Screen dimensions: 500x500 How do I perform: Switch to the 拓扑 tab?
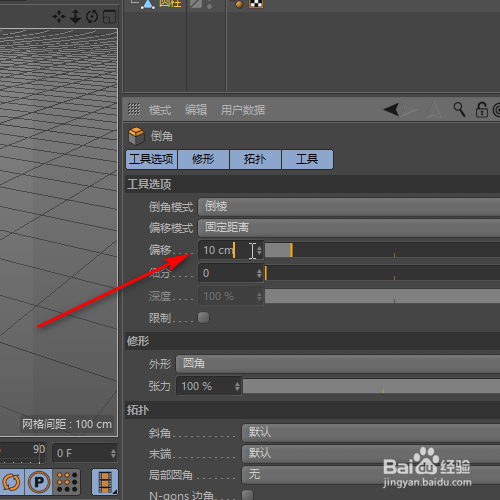[x=255, y=159]
